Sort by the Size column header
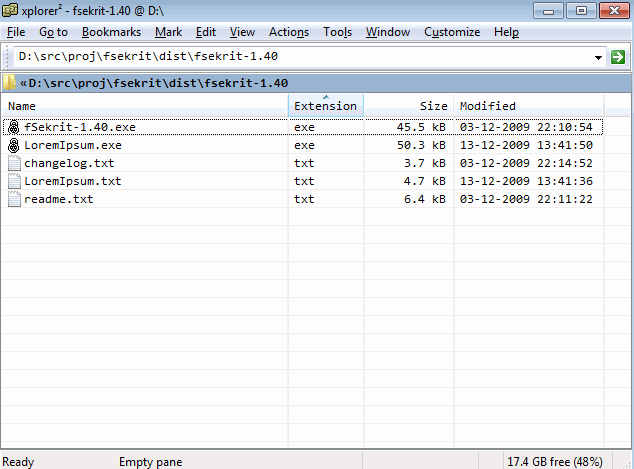This screenshot has height=469, width=634. point(409,106)
